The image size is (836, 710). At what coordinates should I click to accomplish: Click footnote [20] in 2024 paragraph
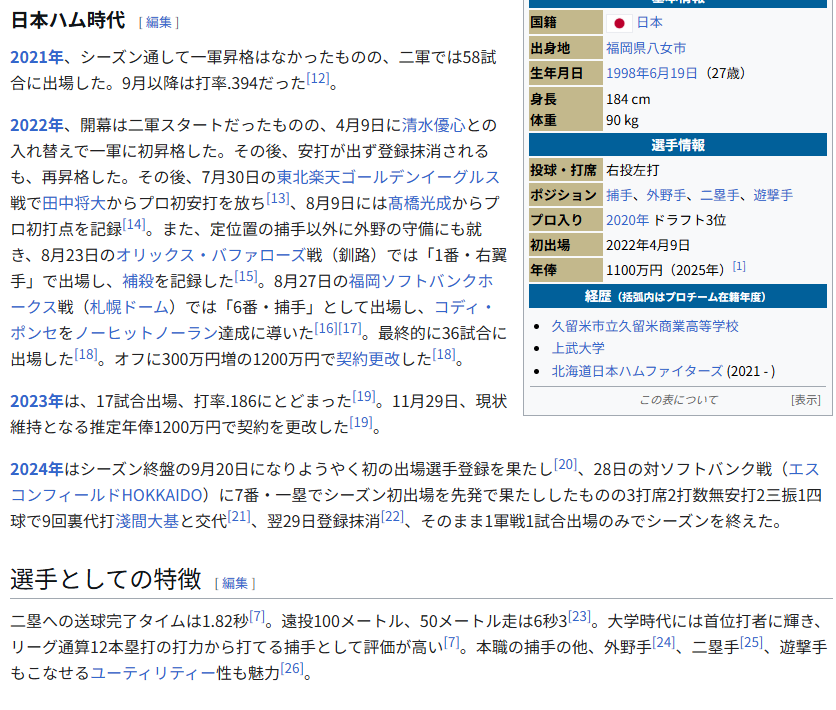tap(565, 465)
